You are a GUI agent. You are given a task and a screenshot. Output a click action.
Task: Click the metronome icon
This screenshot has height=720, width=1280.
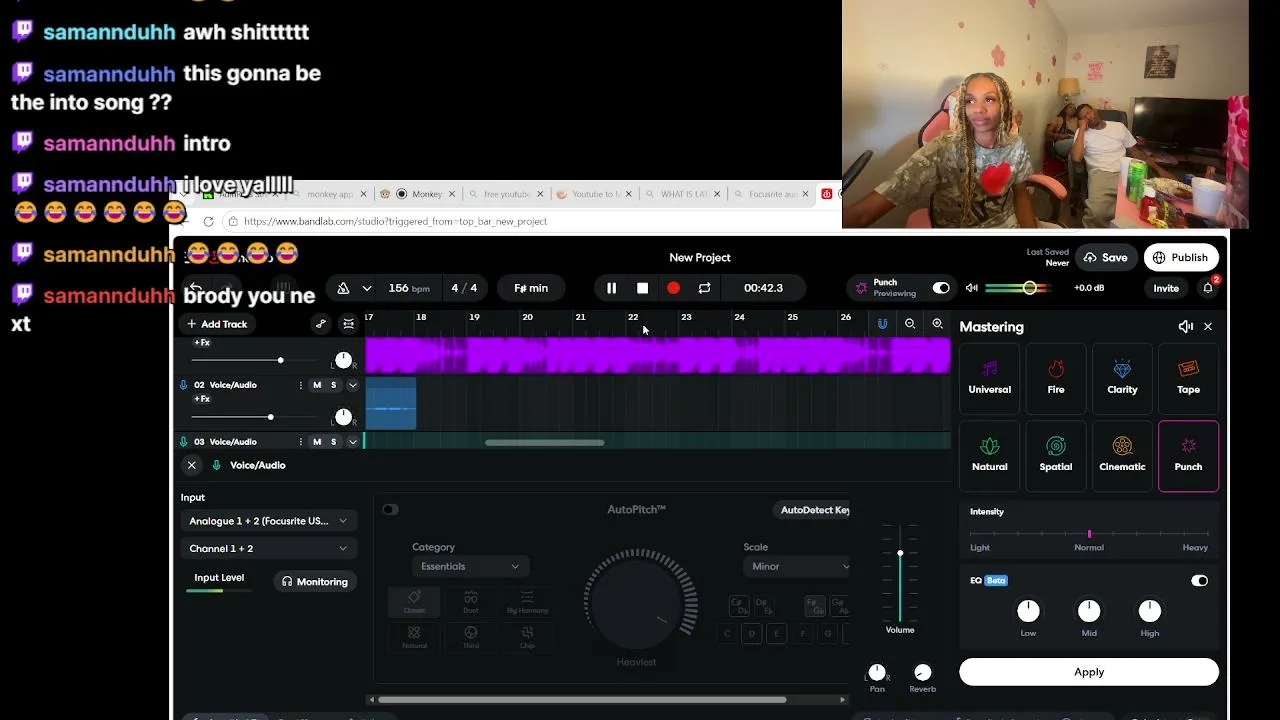pyautogui.click(x=343, y=288)
